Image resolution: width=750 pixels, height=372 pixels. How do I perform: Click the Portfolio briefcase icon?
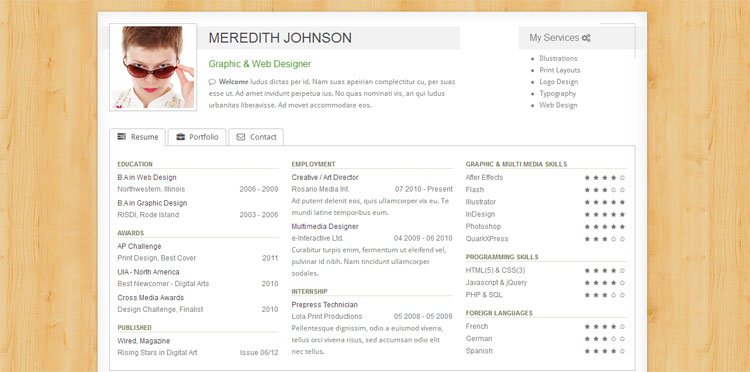tap(180, 137)
